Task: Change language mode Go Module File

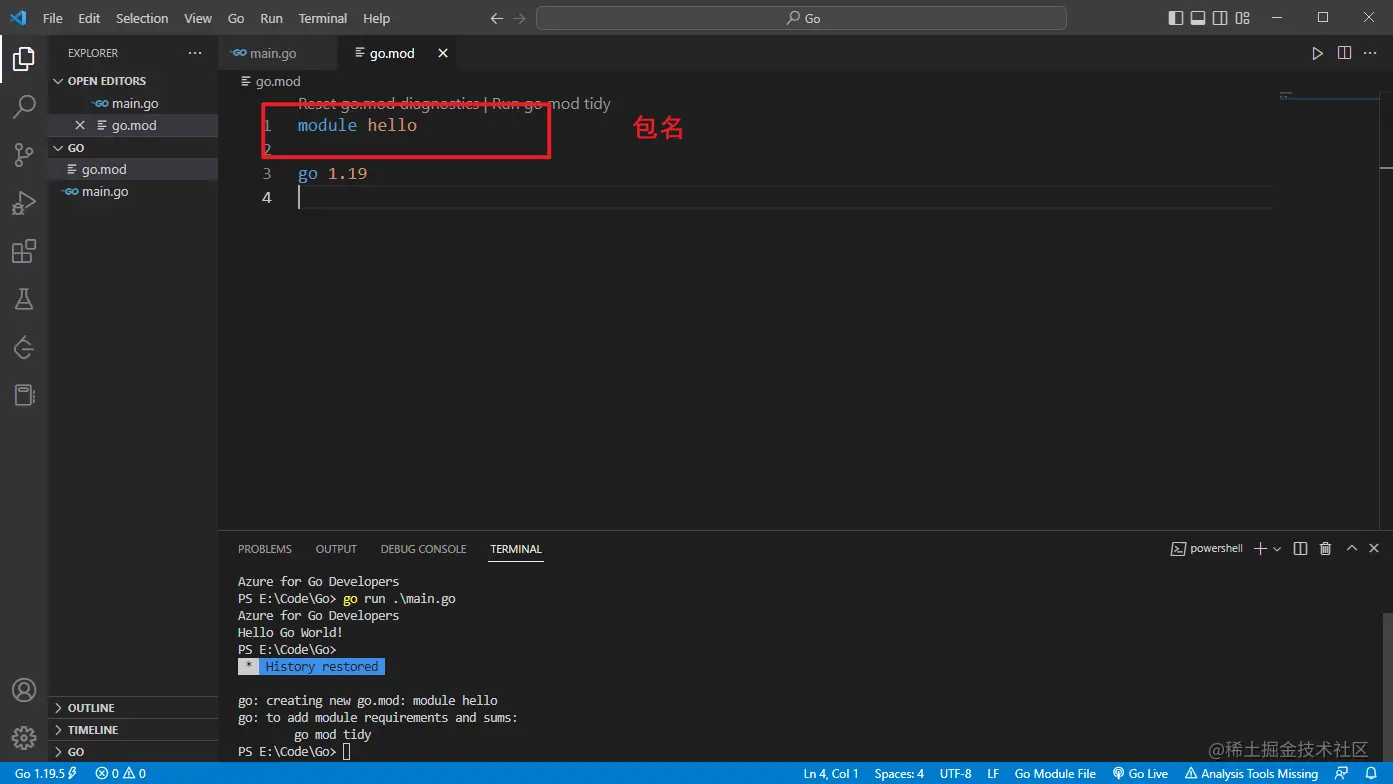Action: point(1055,774)
